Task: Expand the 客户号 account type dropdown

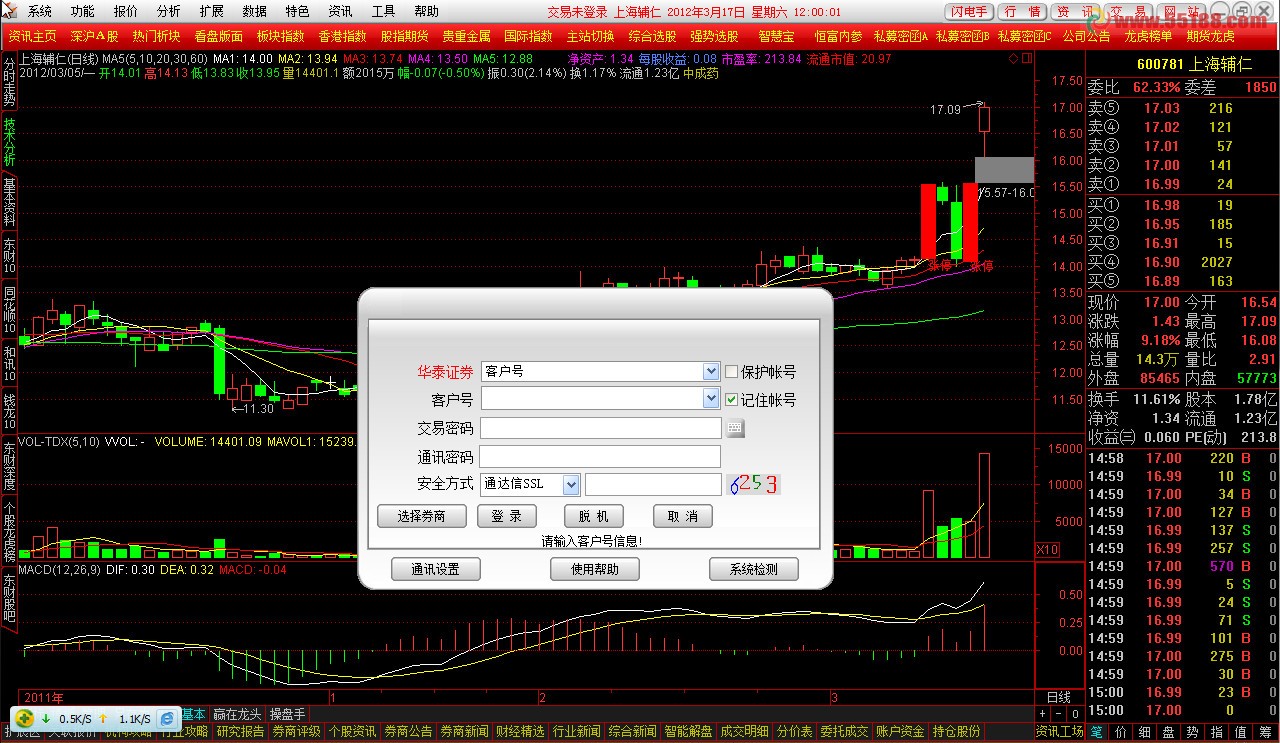Action: [711, 371]
